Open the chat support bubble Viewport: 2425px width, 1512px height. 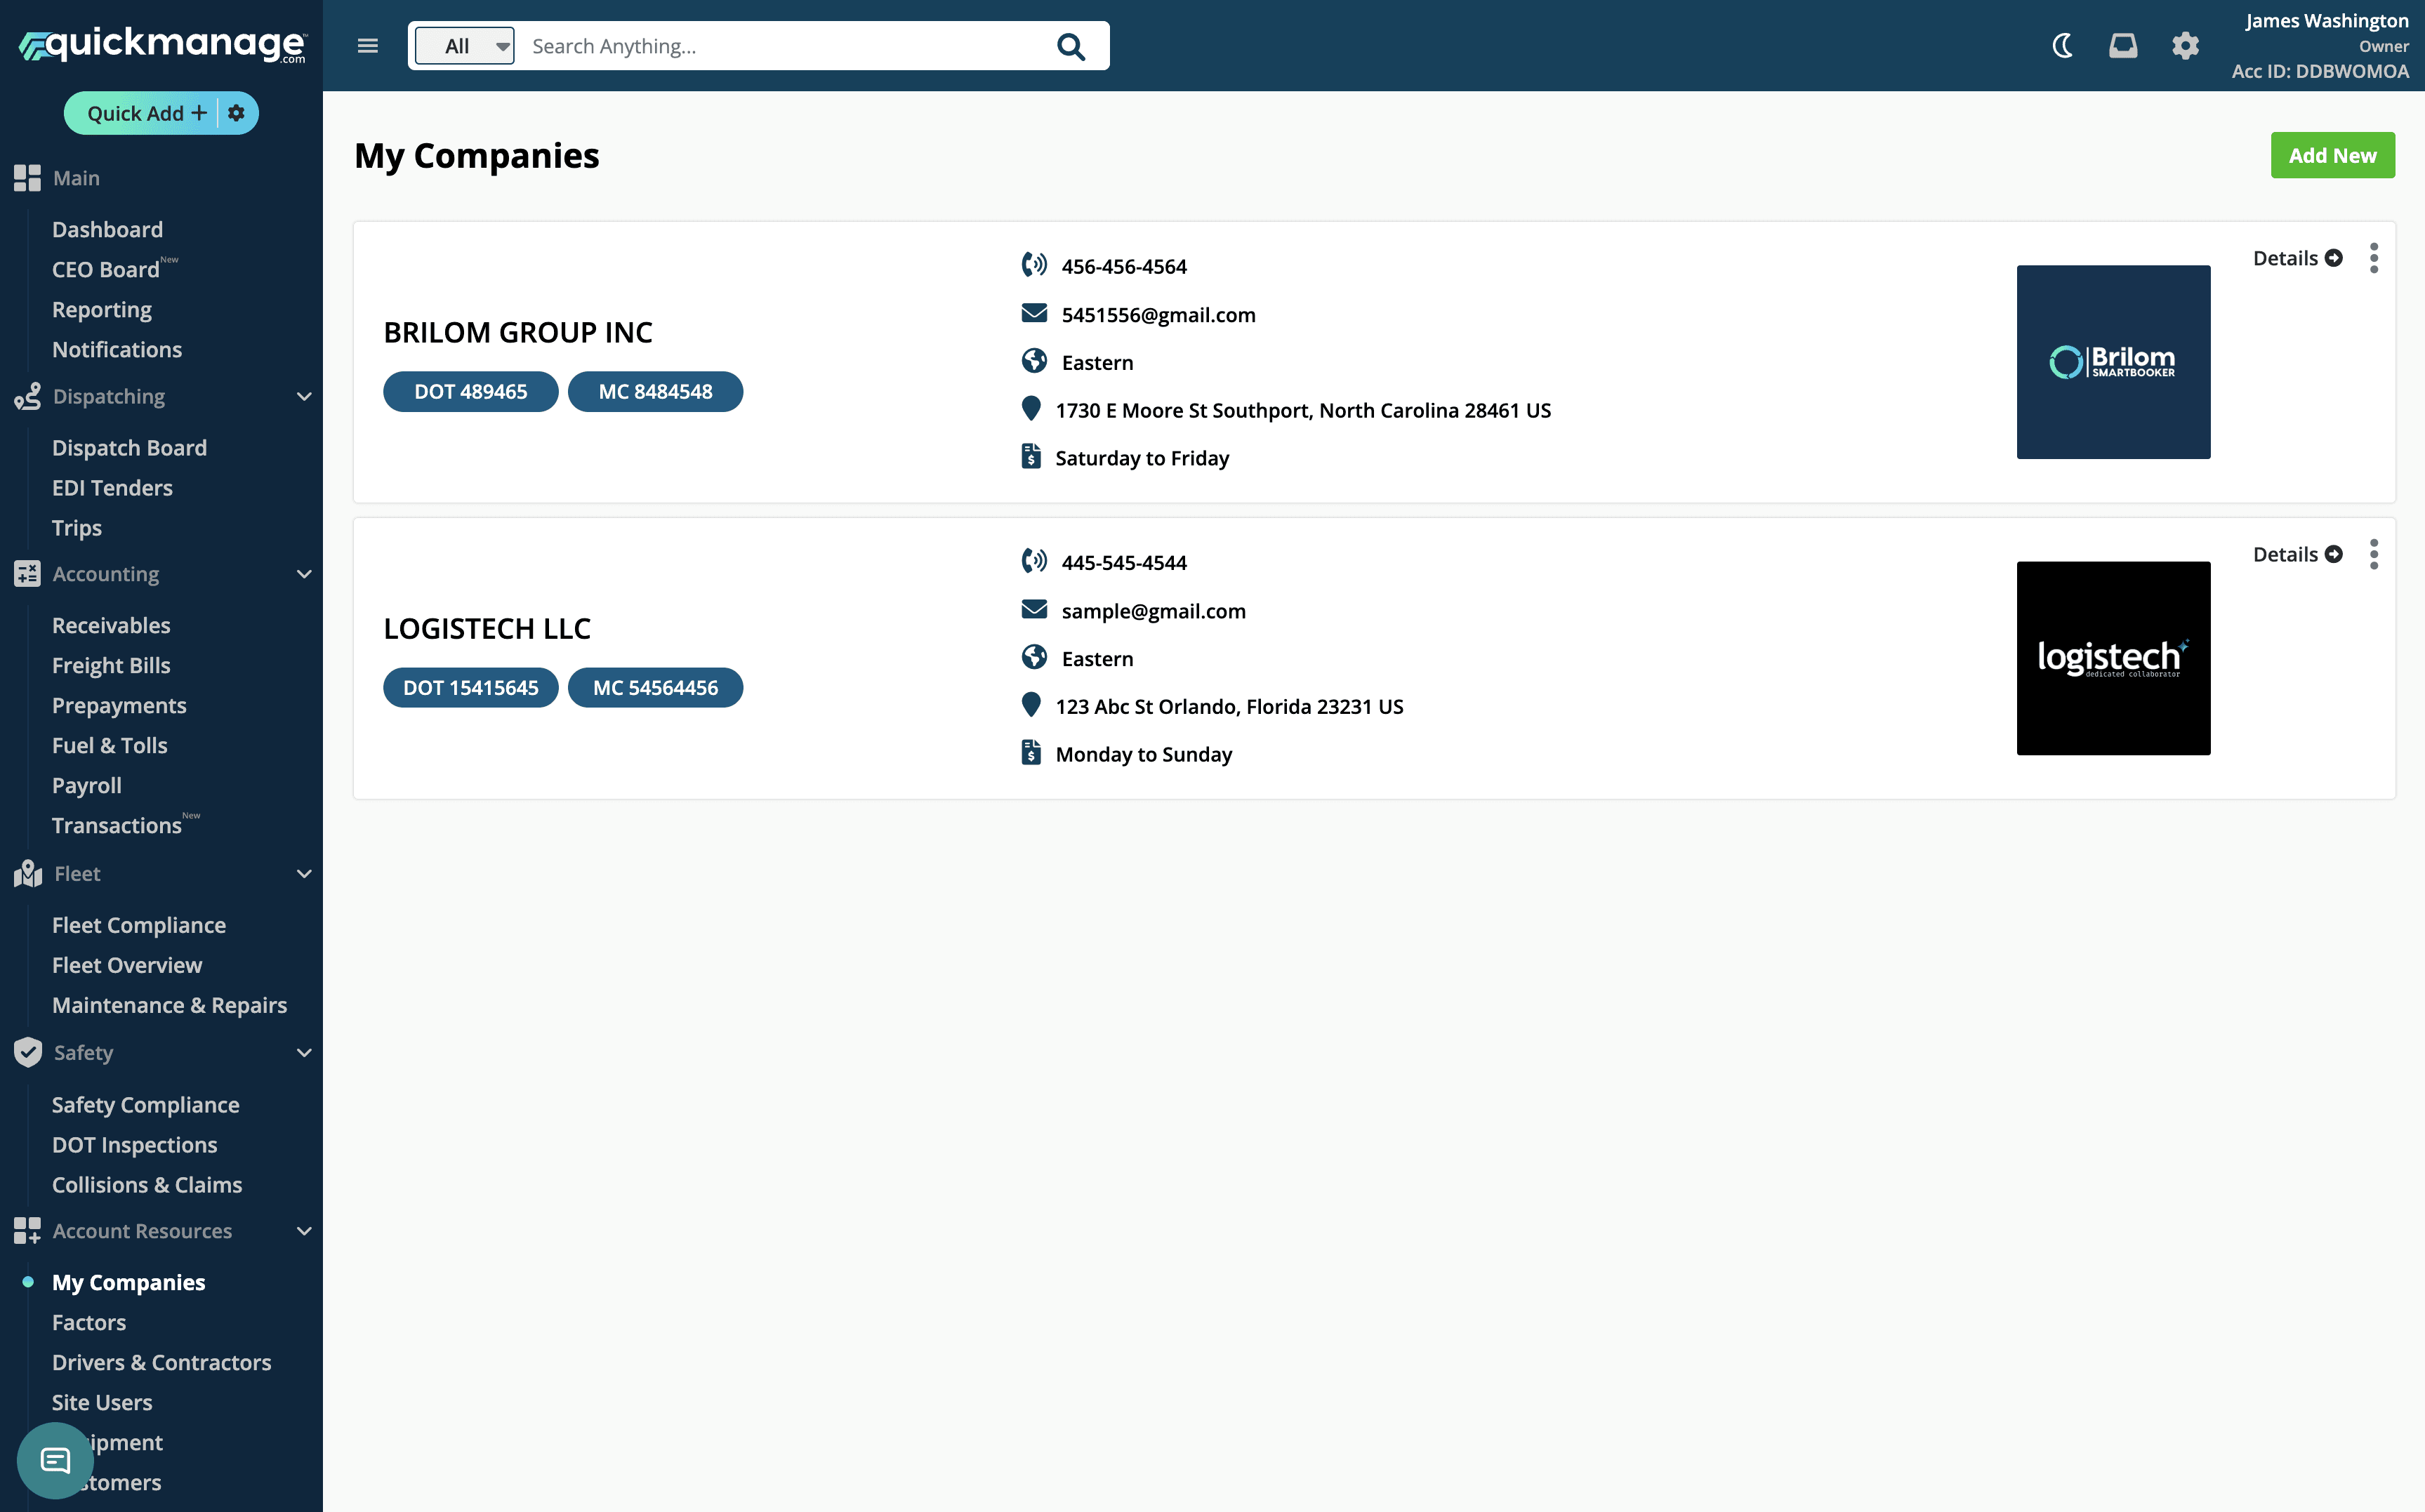tap(55, 1460)
